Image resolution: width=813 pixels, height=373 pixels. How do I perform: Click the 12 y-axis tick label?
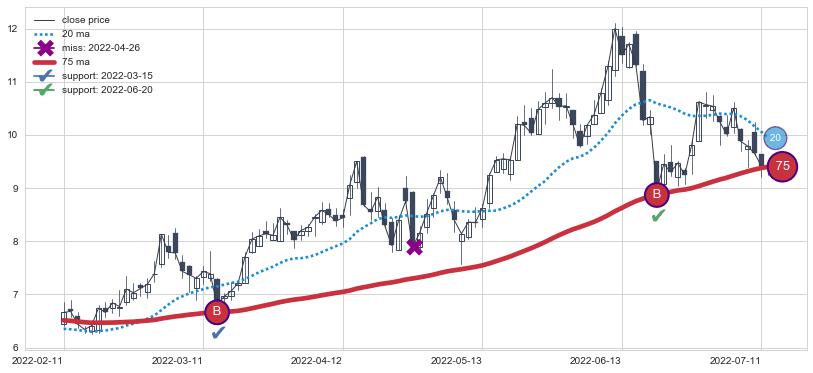click(x=15, y=29)
